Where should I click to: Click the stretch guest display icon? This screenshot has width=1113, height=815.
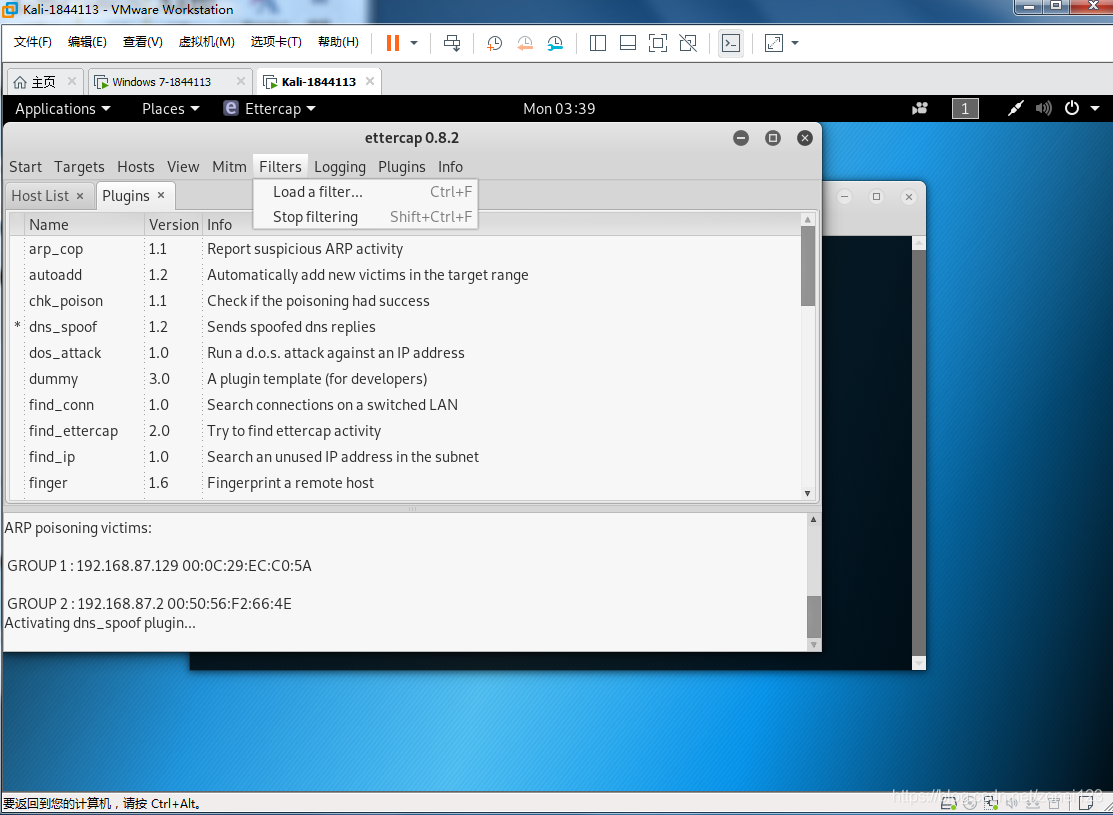tap(774, 43)
